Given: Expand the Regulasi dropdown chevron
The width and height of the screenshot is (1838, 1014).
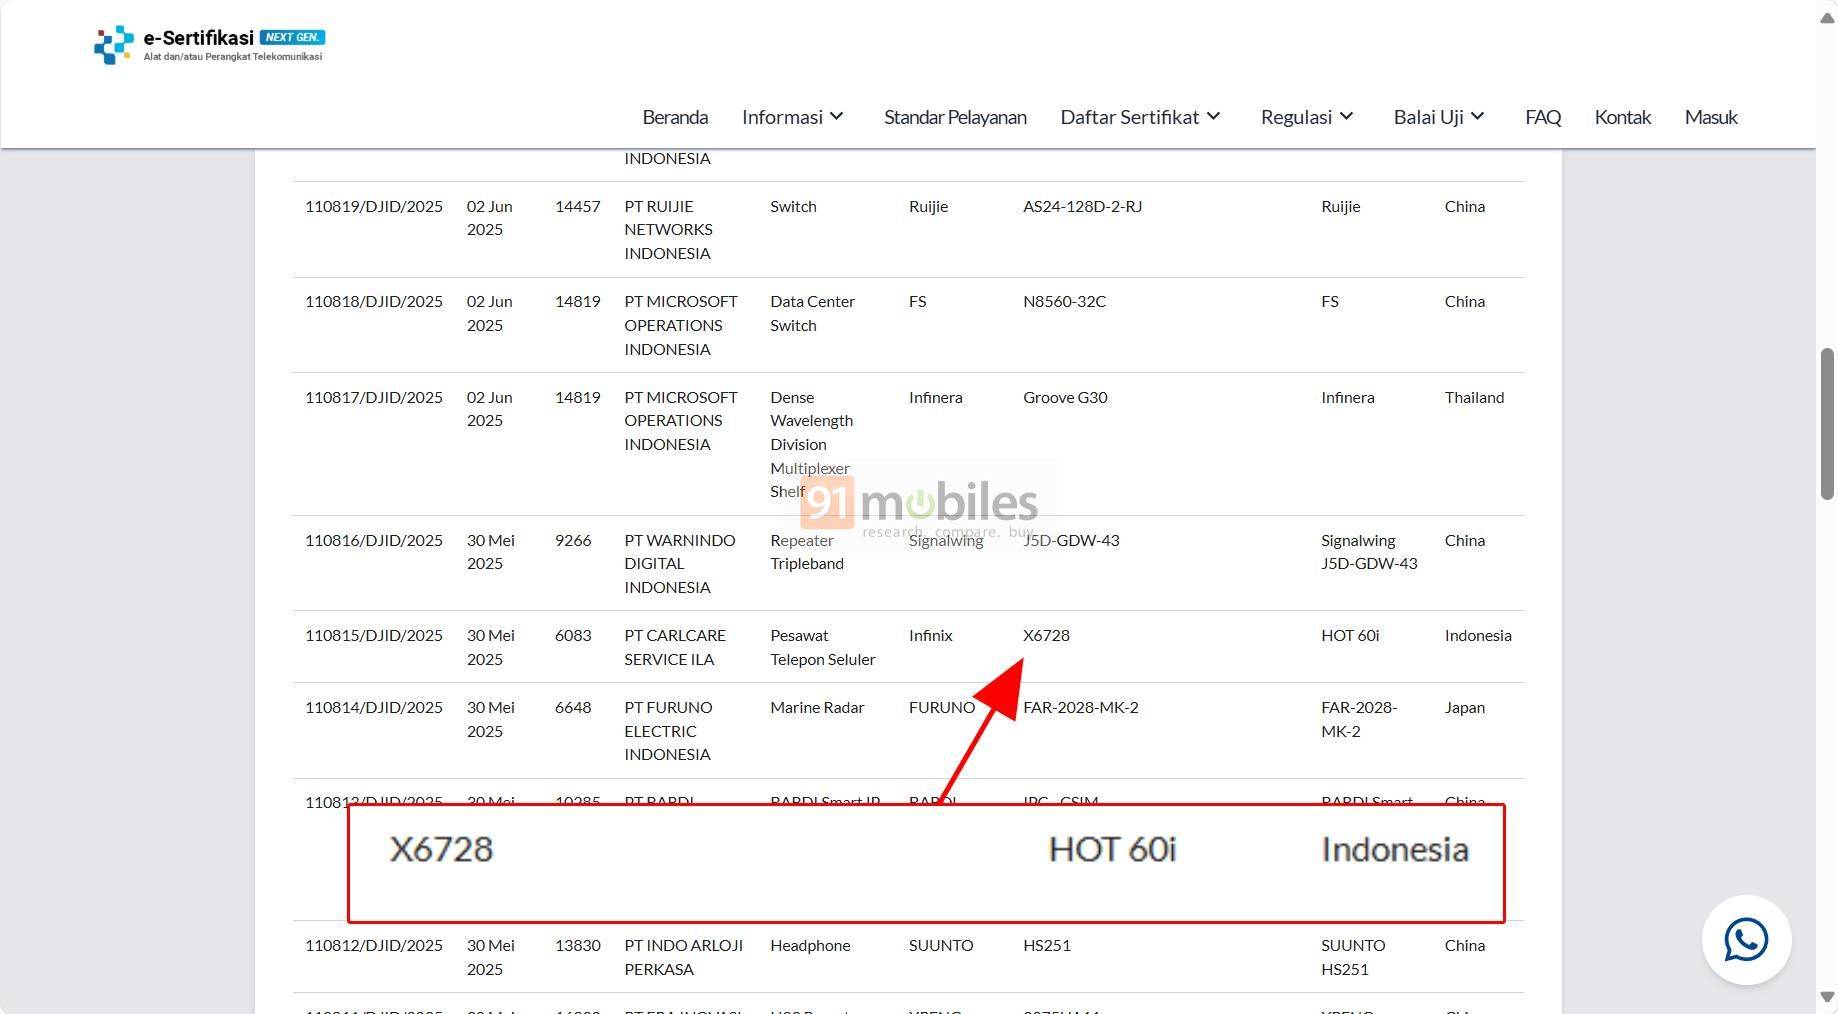Looking at the screenshot, I should 1346,117.
